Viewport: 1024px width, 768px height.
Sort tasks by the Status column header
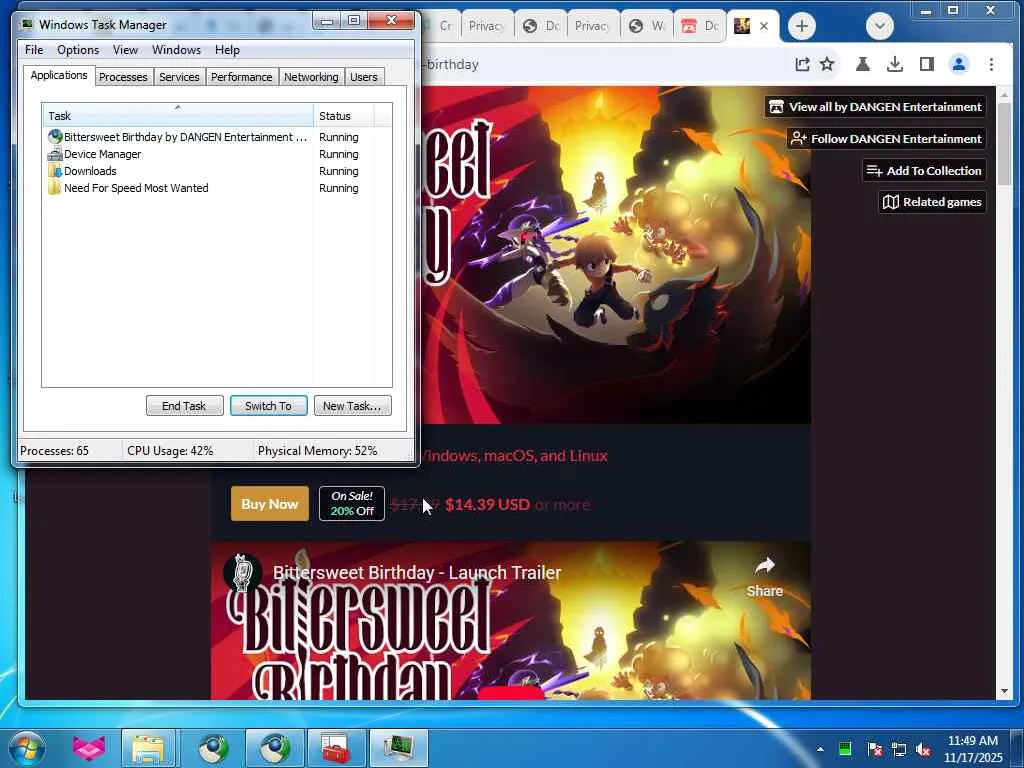[x=344, y=116]
